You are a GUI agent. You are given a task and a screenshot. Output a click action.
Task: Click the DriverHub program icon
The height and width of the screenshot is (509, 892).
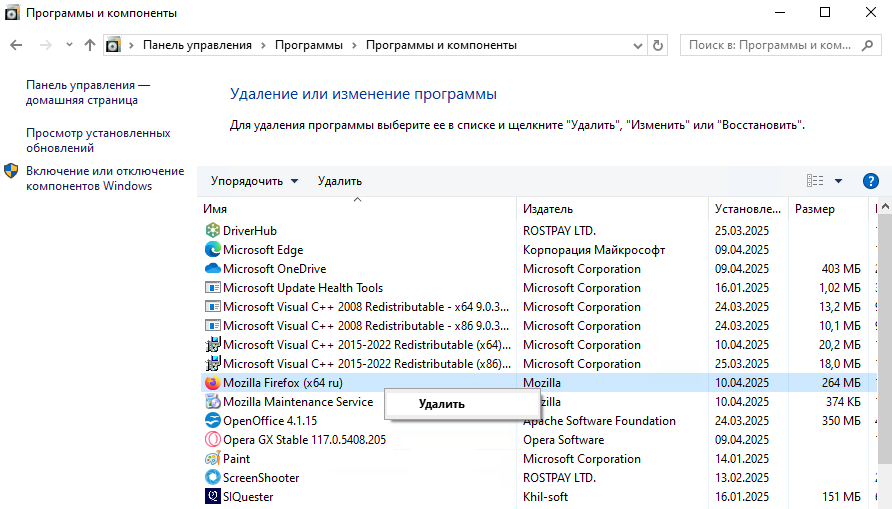212,230
